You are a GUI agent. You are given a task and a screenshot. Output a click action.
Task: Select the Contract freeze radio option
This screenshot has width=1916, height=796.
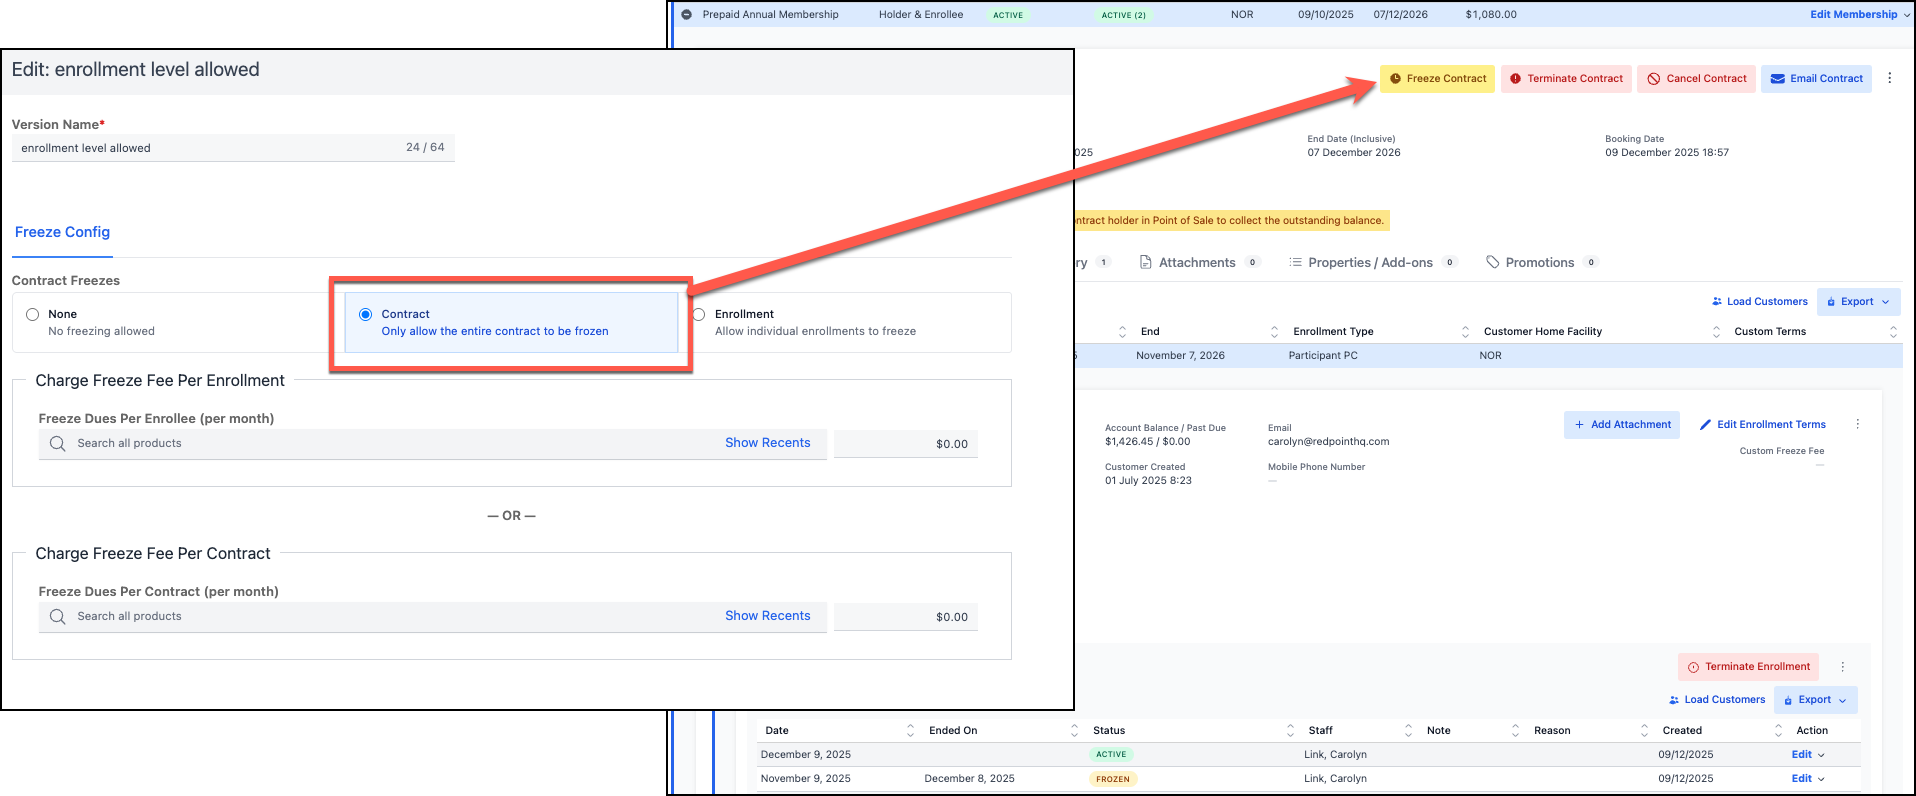(x=366, y=314)
